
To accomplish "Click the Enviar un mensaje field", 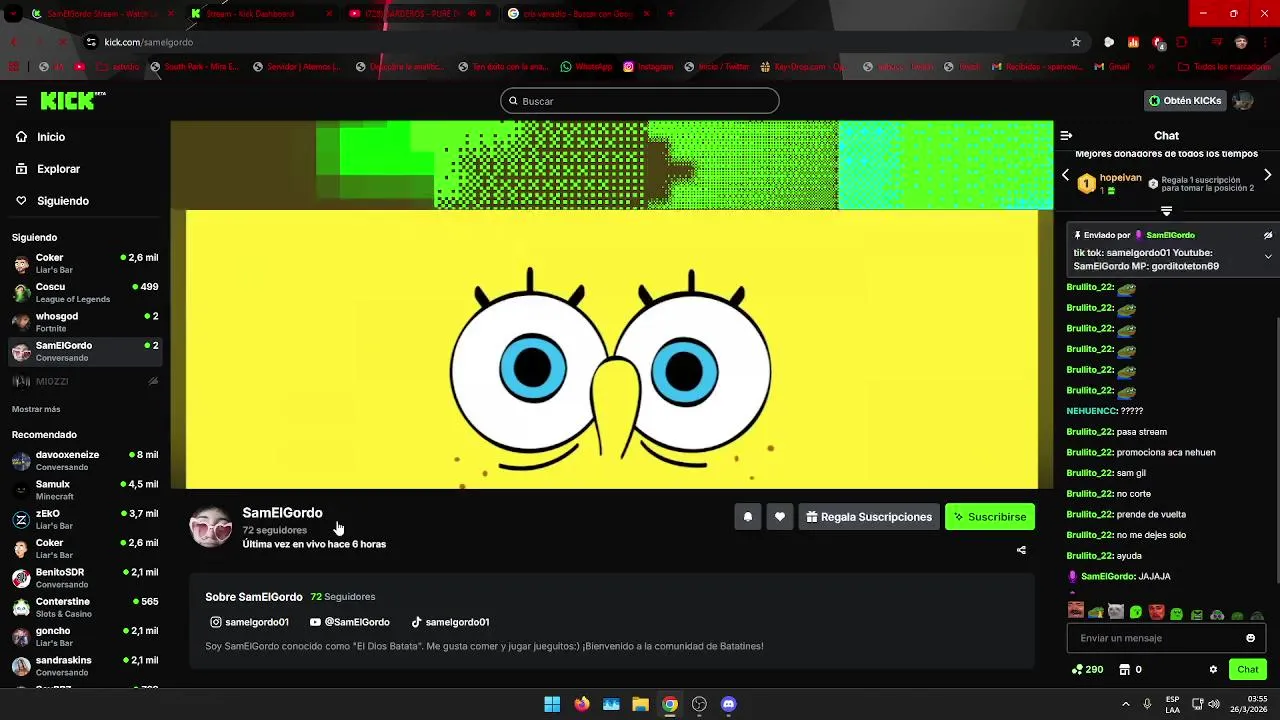I will click(x=1166, y=638).
